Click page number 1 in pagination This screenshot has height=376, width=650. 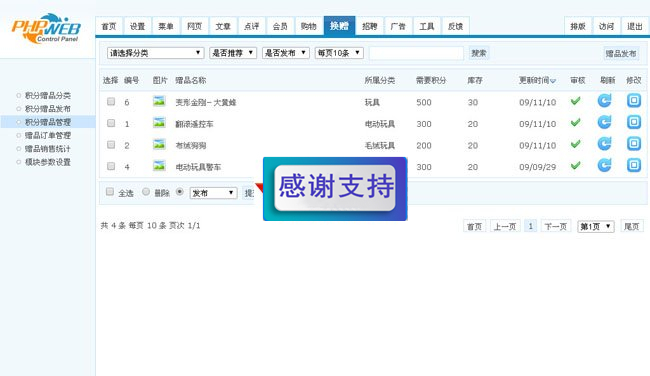pyautogui.click(x=530, y=226)
